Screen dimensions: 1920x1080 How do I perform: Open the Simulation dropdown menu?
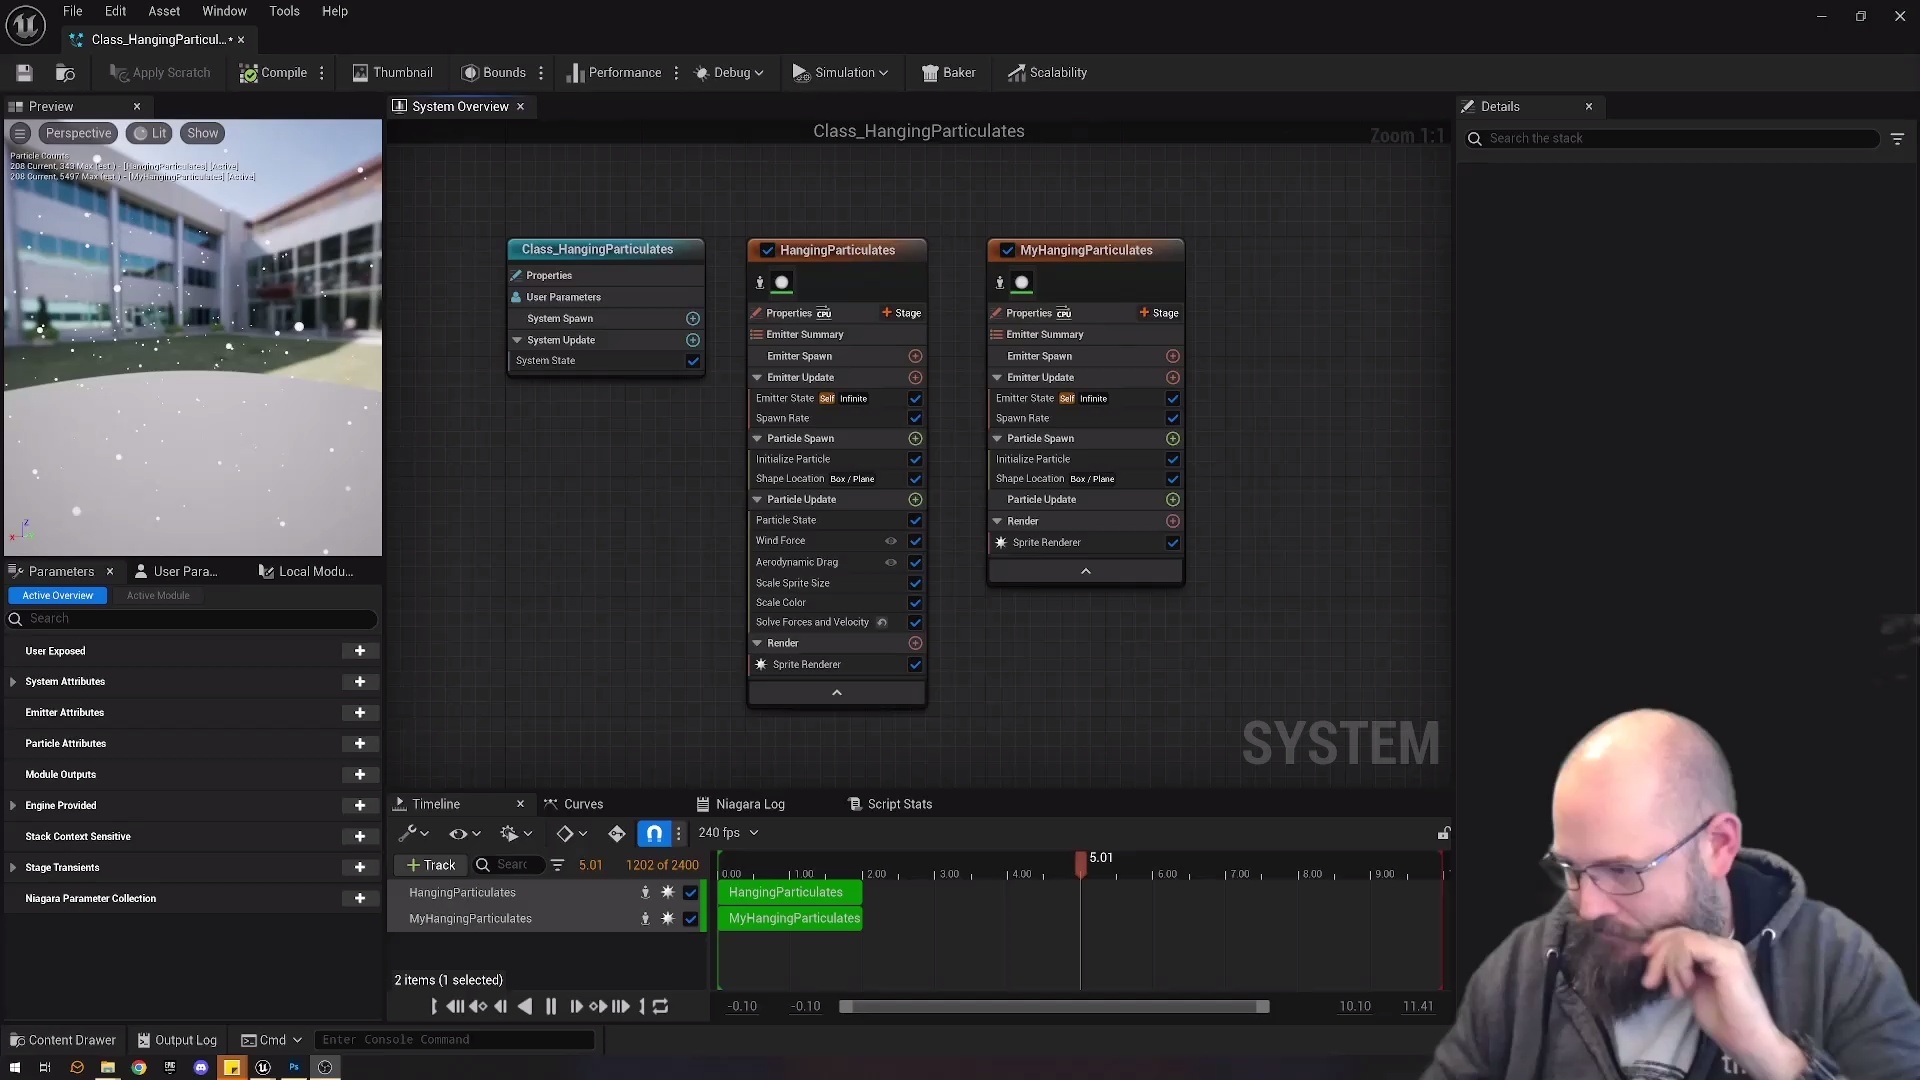(x=840, y=72)
